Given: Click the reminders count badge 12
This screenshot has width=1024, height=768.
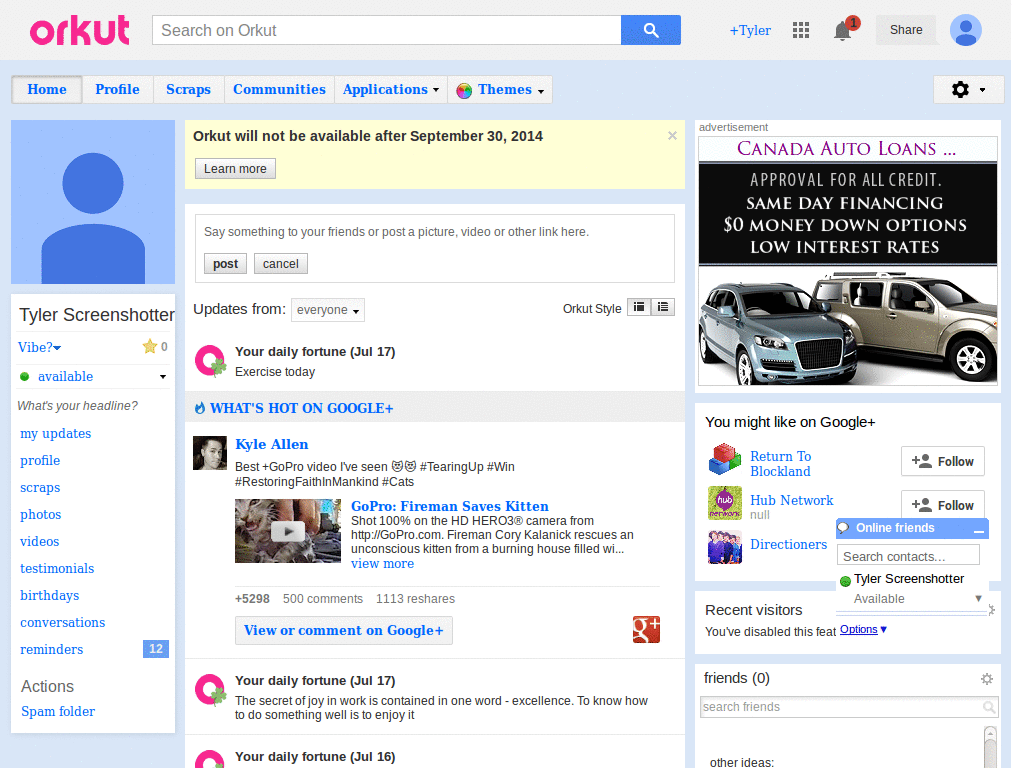Looking at the screenshot, I should (155, 648).
